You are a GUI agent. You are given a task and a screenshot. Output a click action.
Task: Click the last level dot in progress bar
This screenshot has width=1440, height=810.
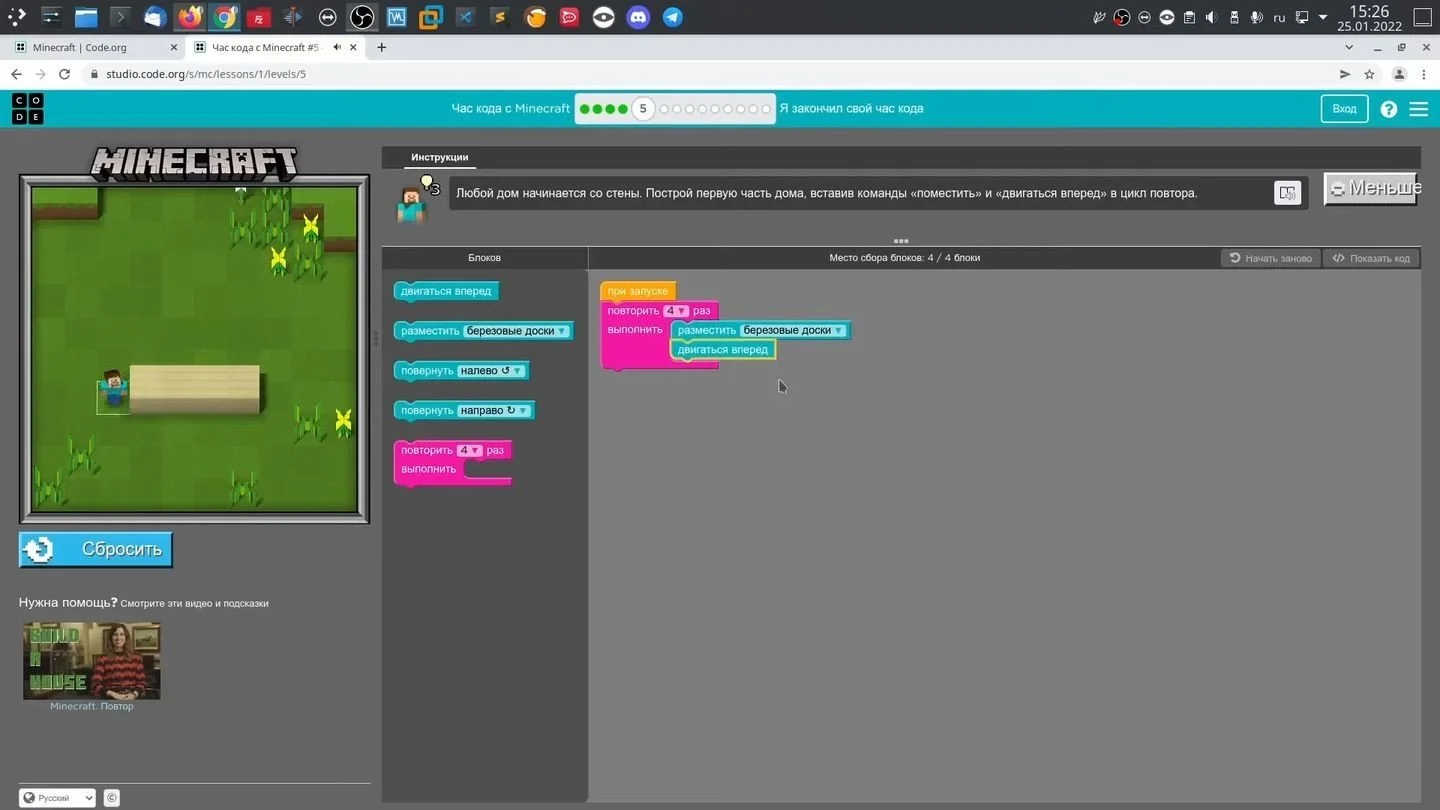767,109
